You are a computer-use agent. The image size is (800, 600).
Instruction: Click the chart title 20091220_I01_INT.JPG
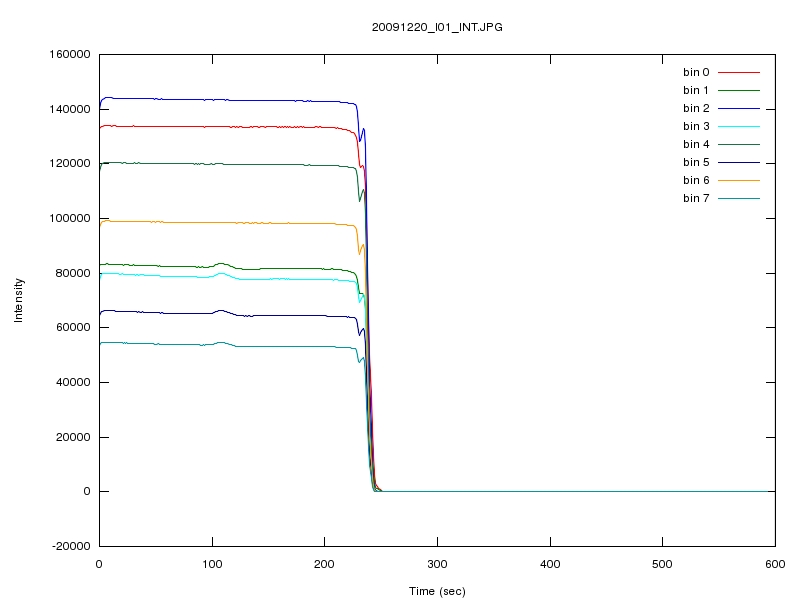coord(437,27)
